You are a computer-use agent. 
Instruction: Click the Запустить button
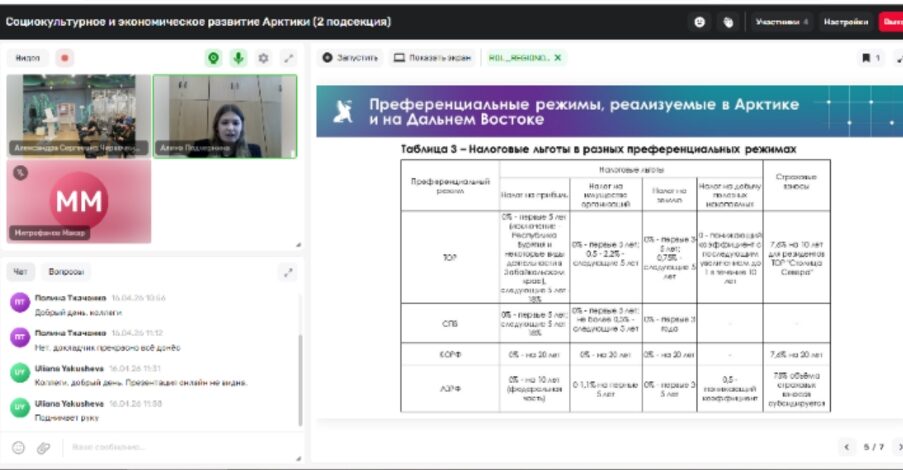click(x=350, y=58)
